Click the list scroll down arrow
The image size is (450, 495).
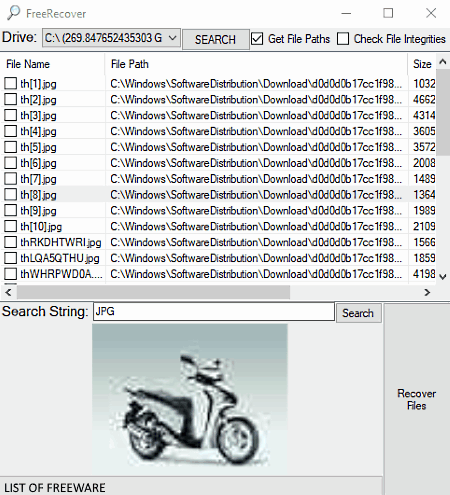click(443, 276)
